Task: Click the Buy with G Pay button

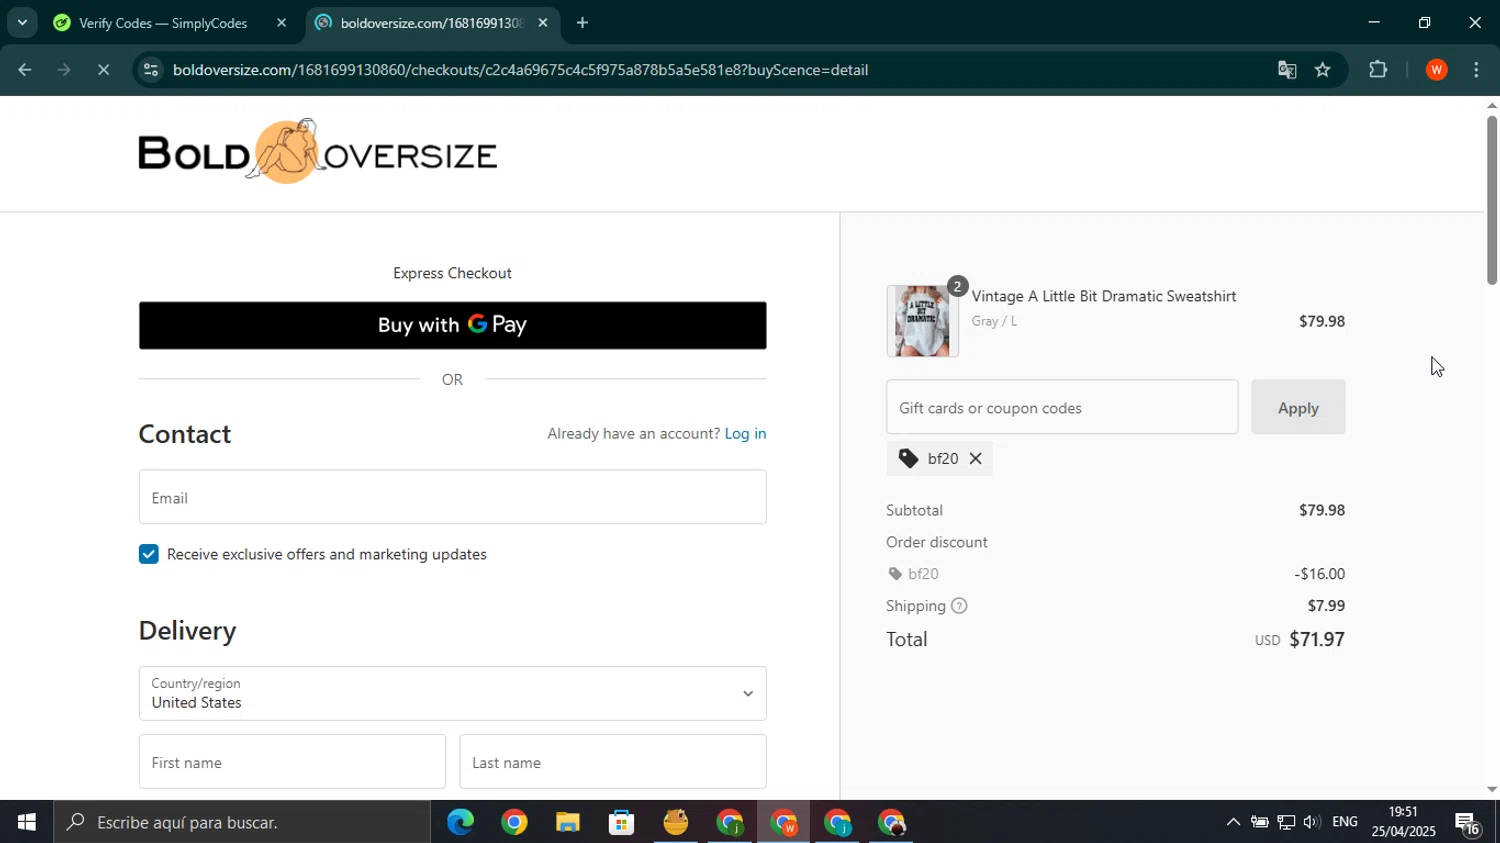Action: click(452, 325)
